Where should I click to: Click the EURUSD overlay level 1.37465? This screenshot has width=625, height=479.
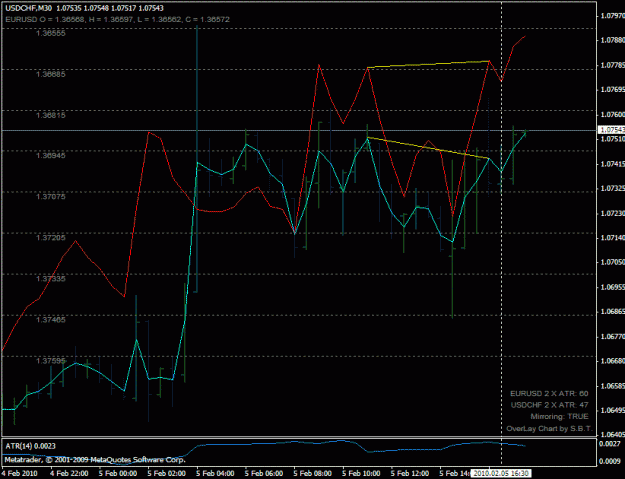51,320
